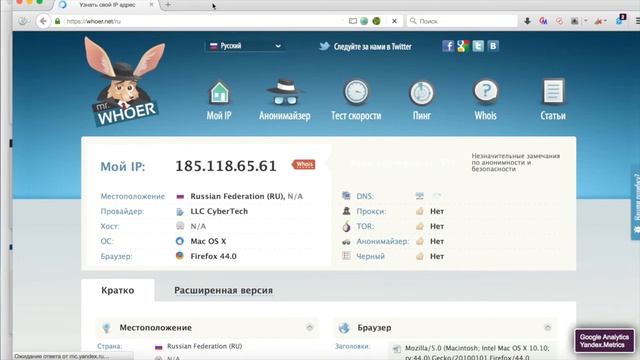Select the Узнать свой IP адрес browser tab
Image resolution: width=640 pixels, height=360 pixels.
107,5
